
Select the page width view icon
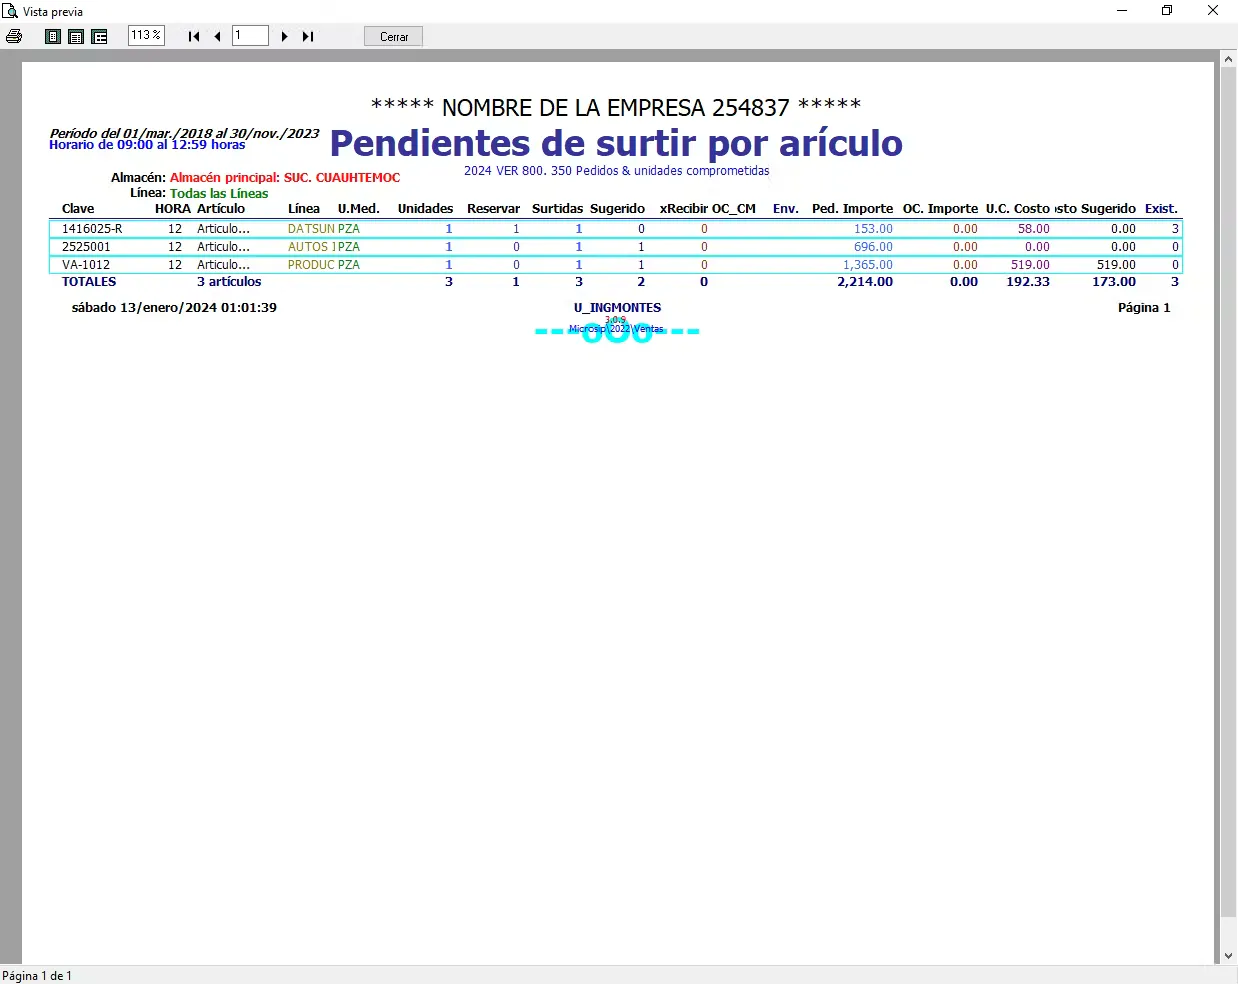(76, 36)
